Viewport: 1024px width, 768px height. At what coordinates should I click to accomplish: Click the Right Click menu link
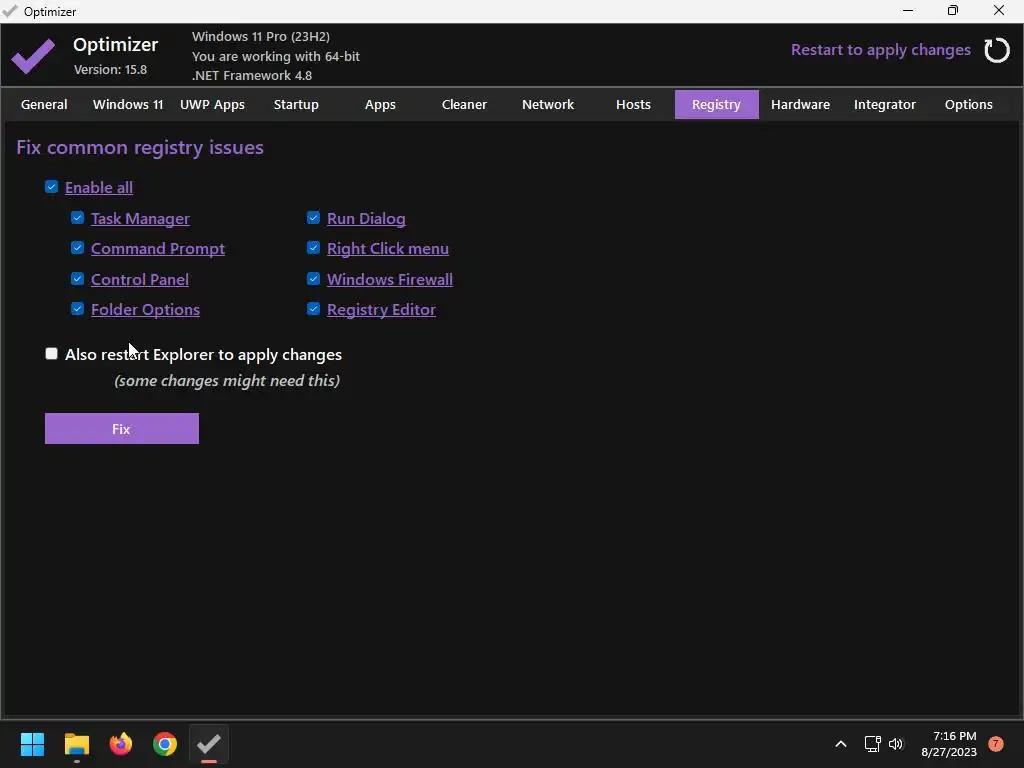point(387,249)
